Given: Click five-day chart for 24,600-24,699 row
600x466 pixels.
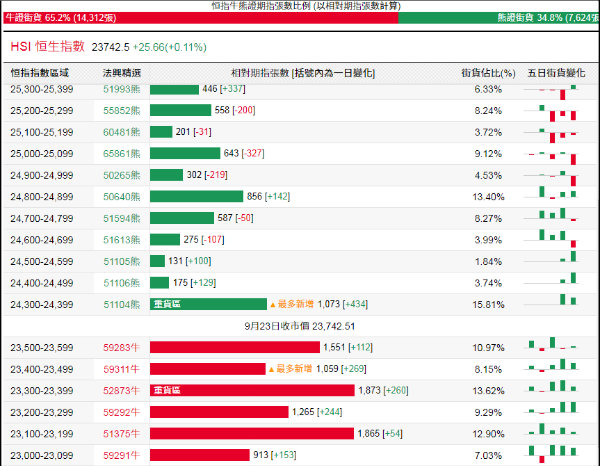Looking at the screenshot, I should (551, 238).
